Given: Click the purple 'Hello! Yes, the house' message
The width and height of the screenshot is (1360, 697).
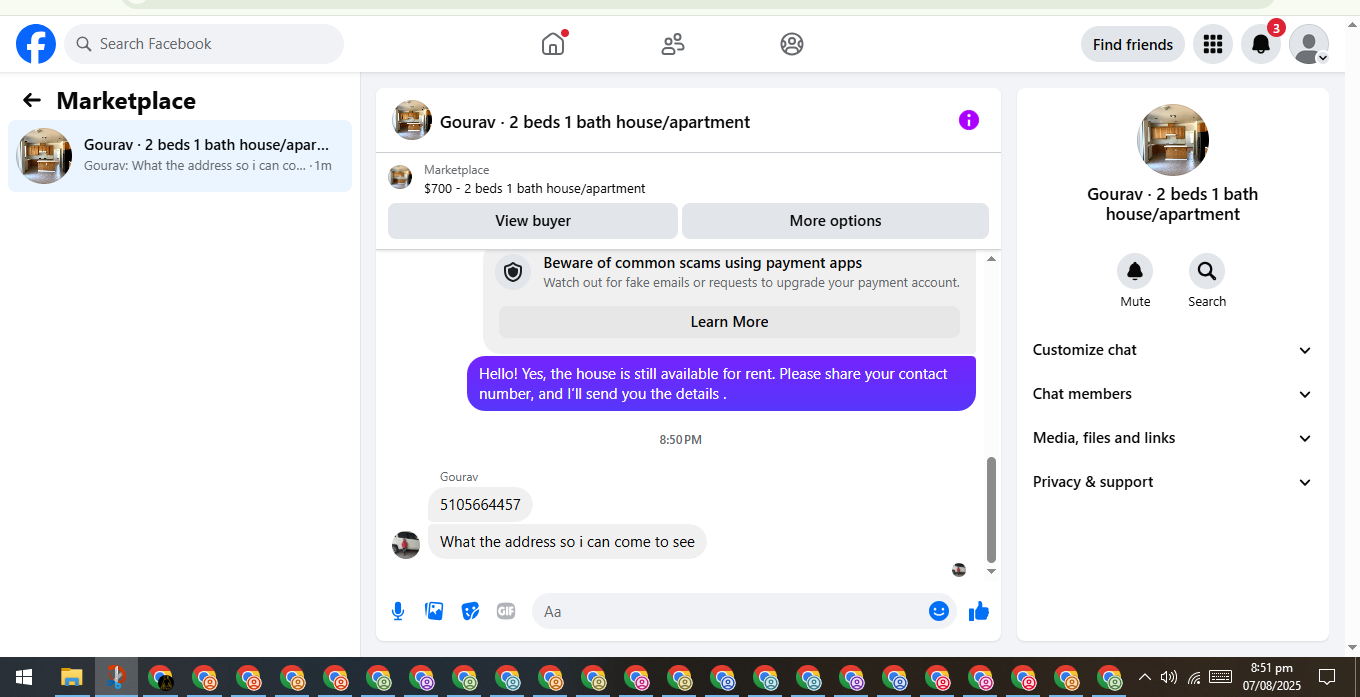Looking at the screenshot, I should tap(721, 384).
